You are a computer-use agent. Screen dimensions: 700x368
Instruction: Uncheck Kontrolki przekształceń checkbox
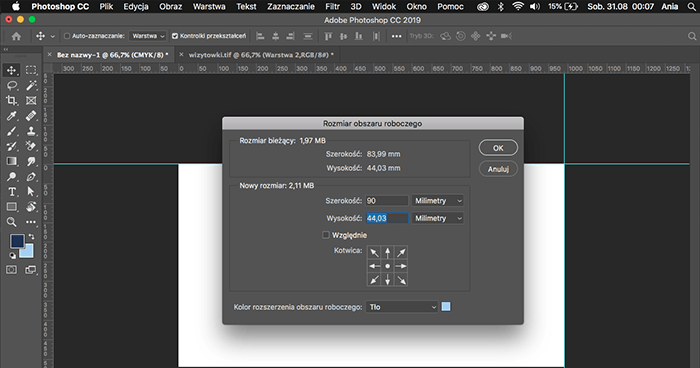point(175,36)
